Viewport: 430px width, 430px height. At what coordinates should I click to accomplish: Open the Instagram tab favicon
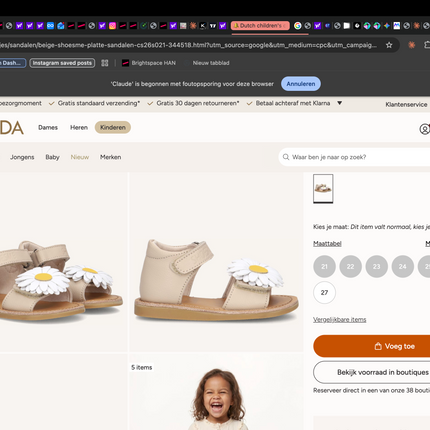click(x=112, y=26)
